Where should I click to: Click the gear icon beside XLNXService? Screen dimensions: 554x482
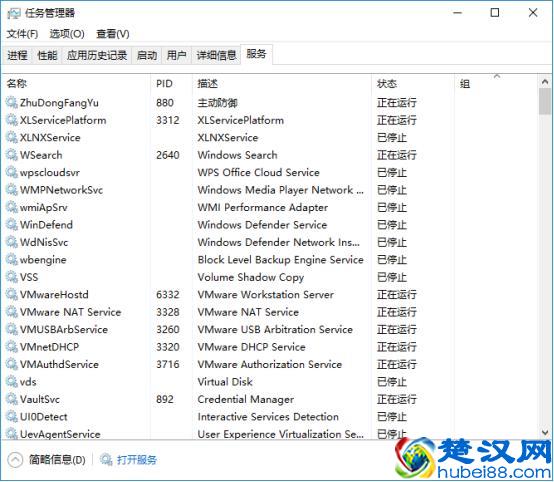point(11,137)
